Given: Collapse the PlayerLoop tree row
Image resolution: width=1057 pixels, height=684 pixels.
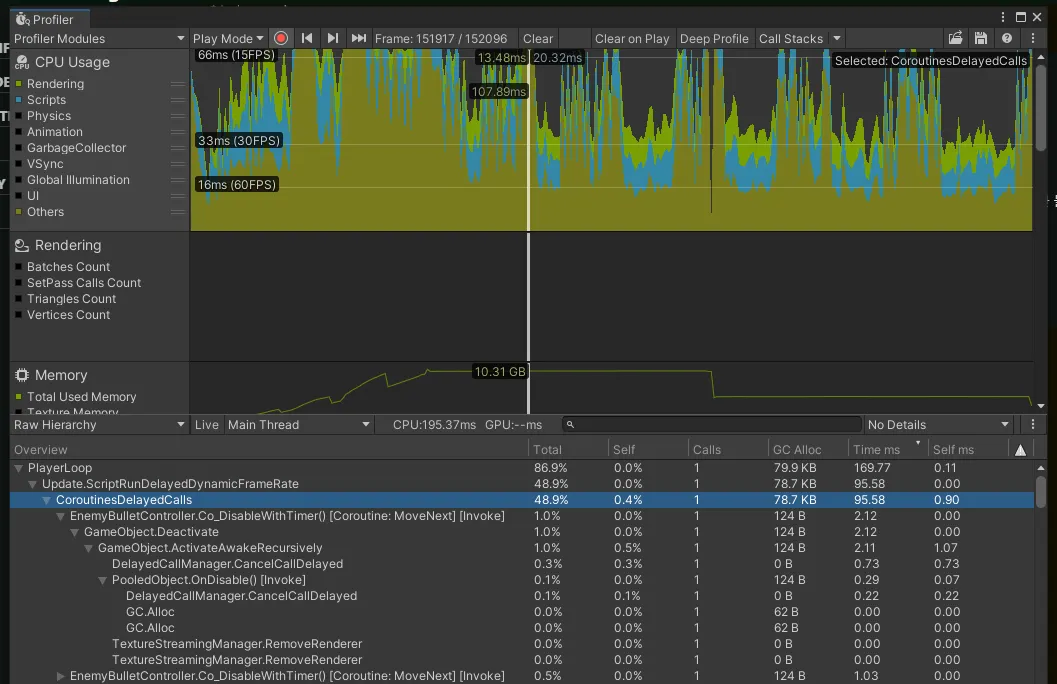Looking at the screenshot, I should click(18, 468).
